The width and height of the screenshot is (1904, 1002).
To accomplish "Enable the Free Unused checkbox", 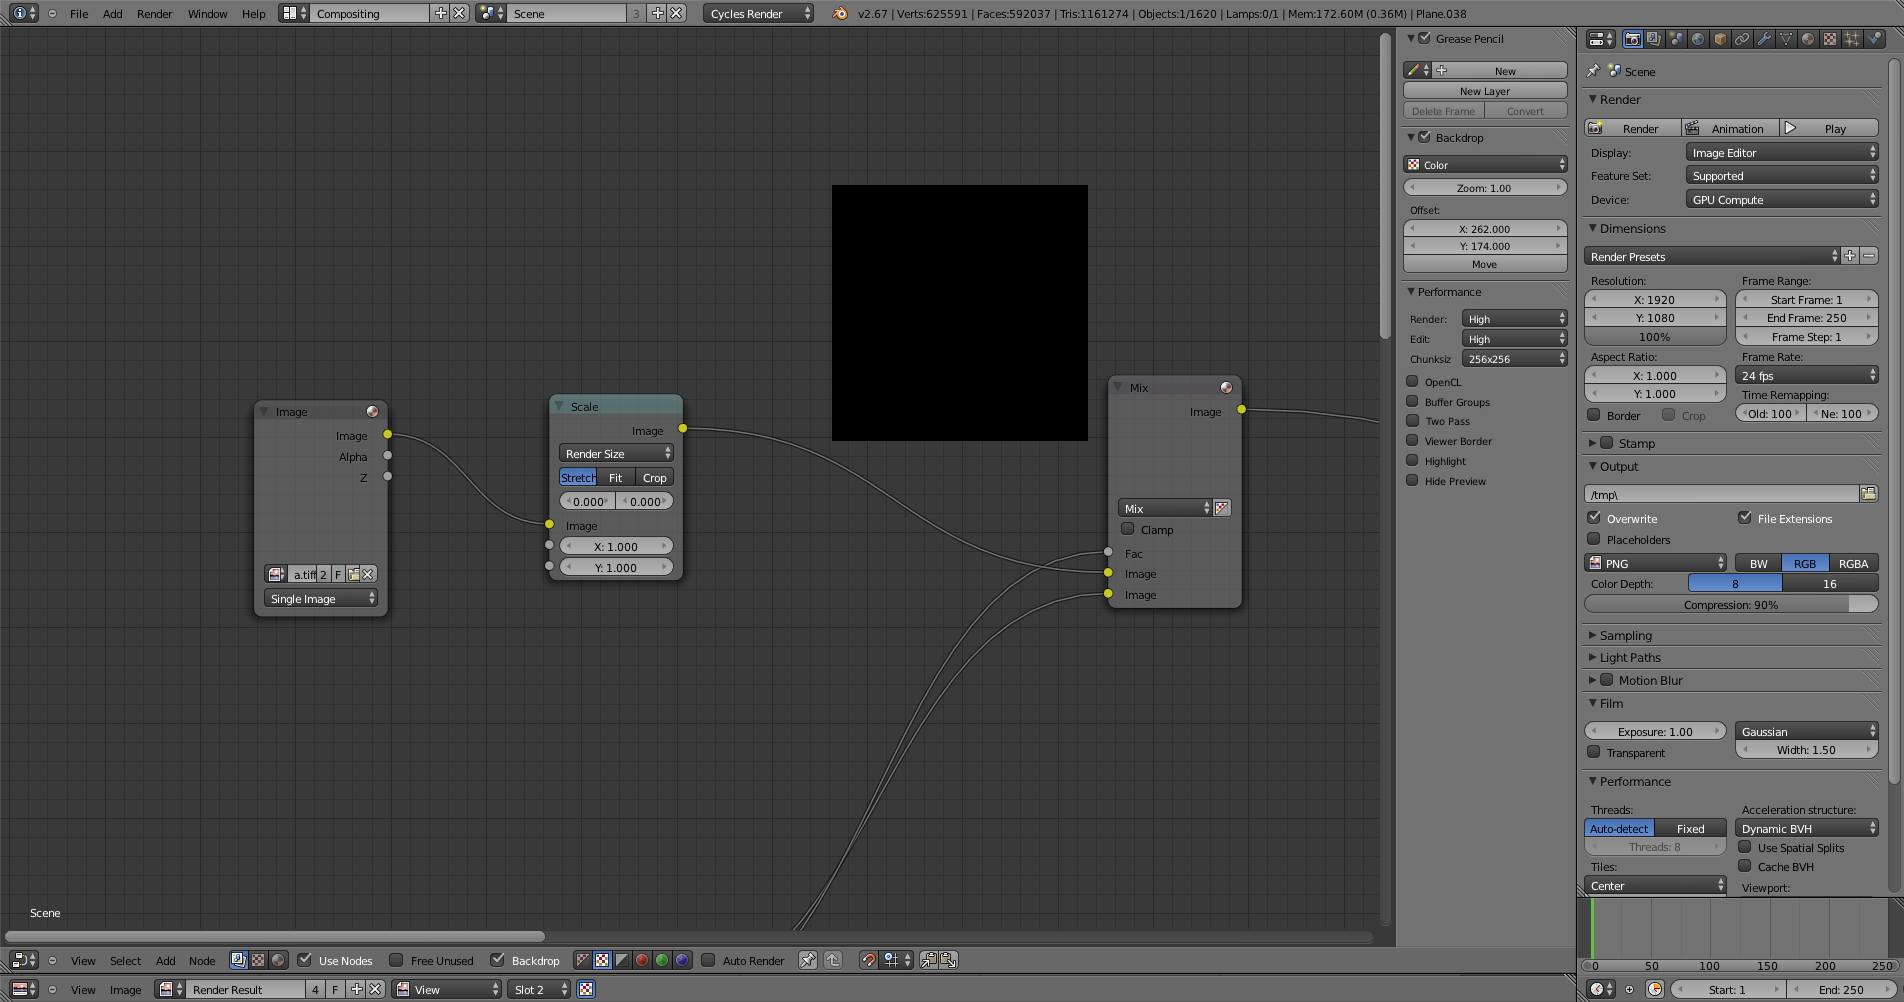I will click(396, 960).
